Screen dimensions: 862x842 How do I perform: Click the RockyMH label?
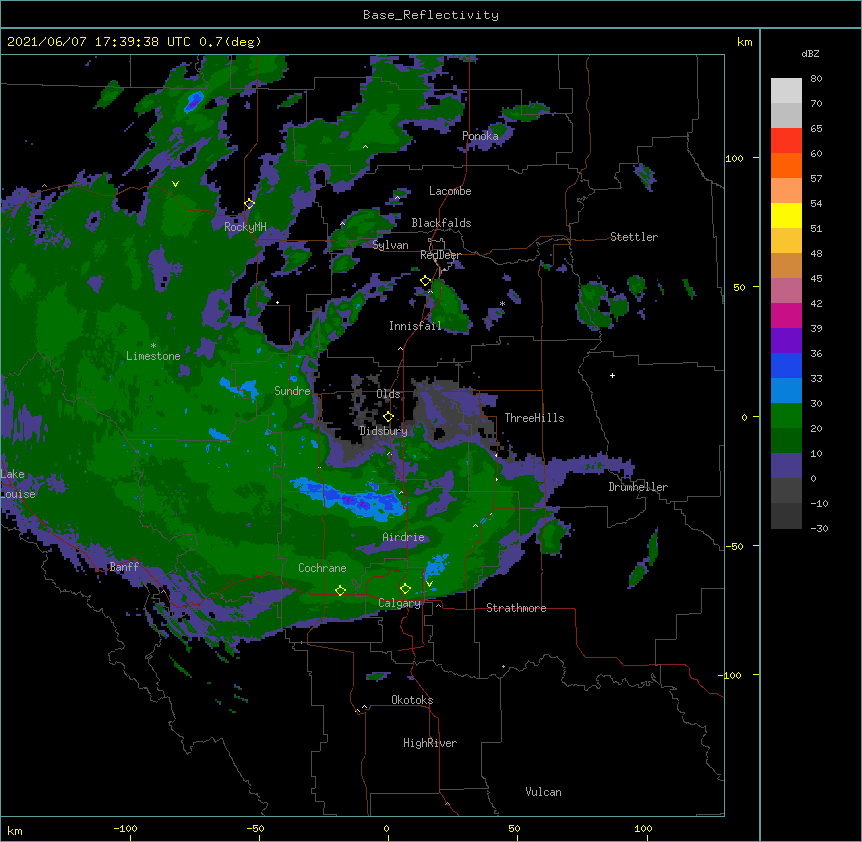pyautogui.click(x=245, y=226)
